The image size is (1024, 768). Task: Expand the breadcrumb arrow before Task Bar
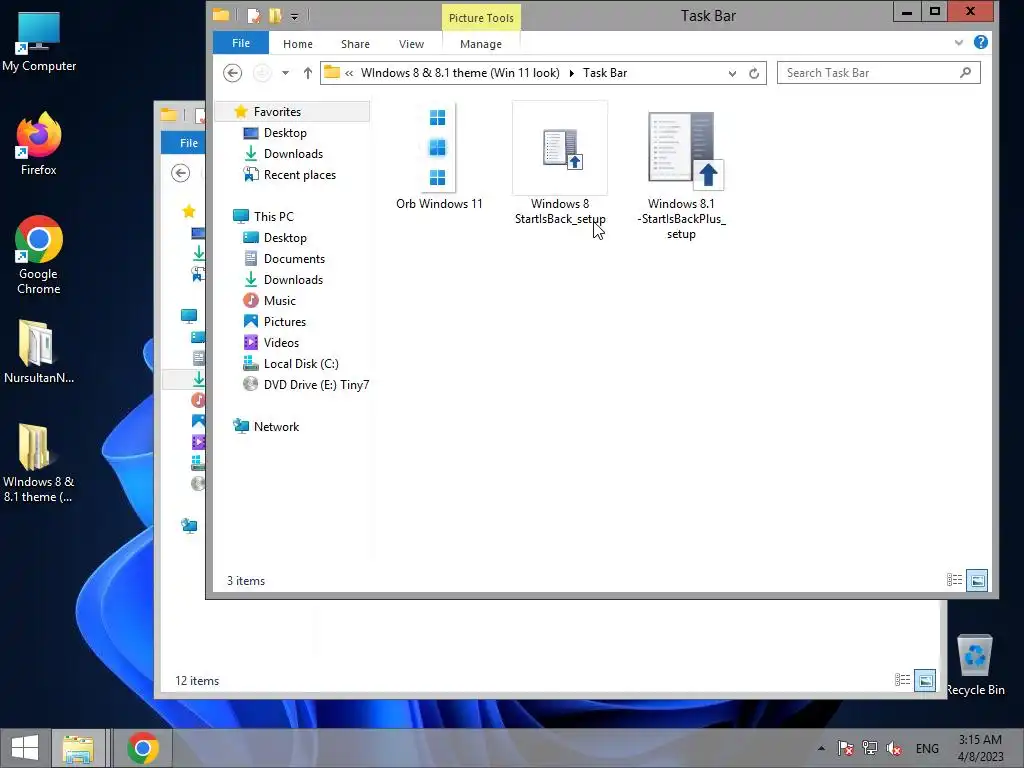(571, 73)
